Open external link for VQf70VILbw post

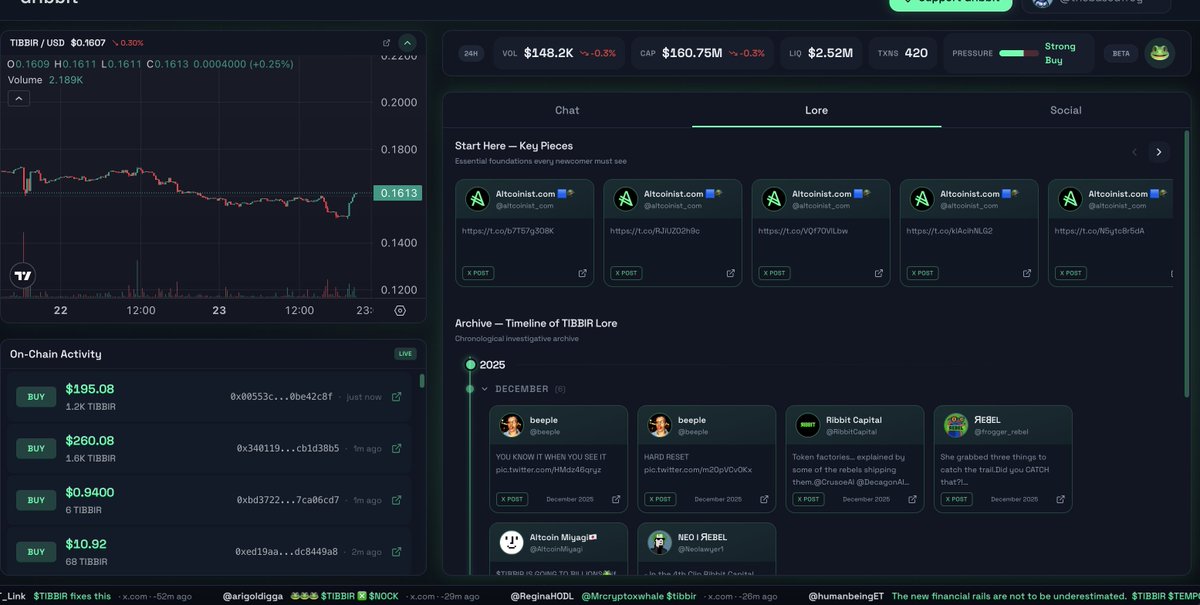click(879, 273)
